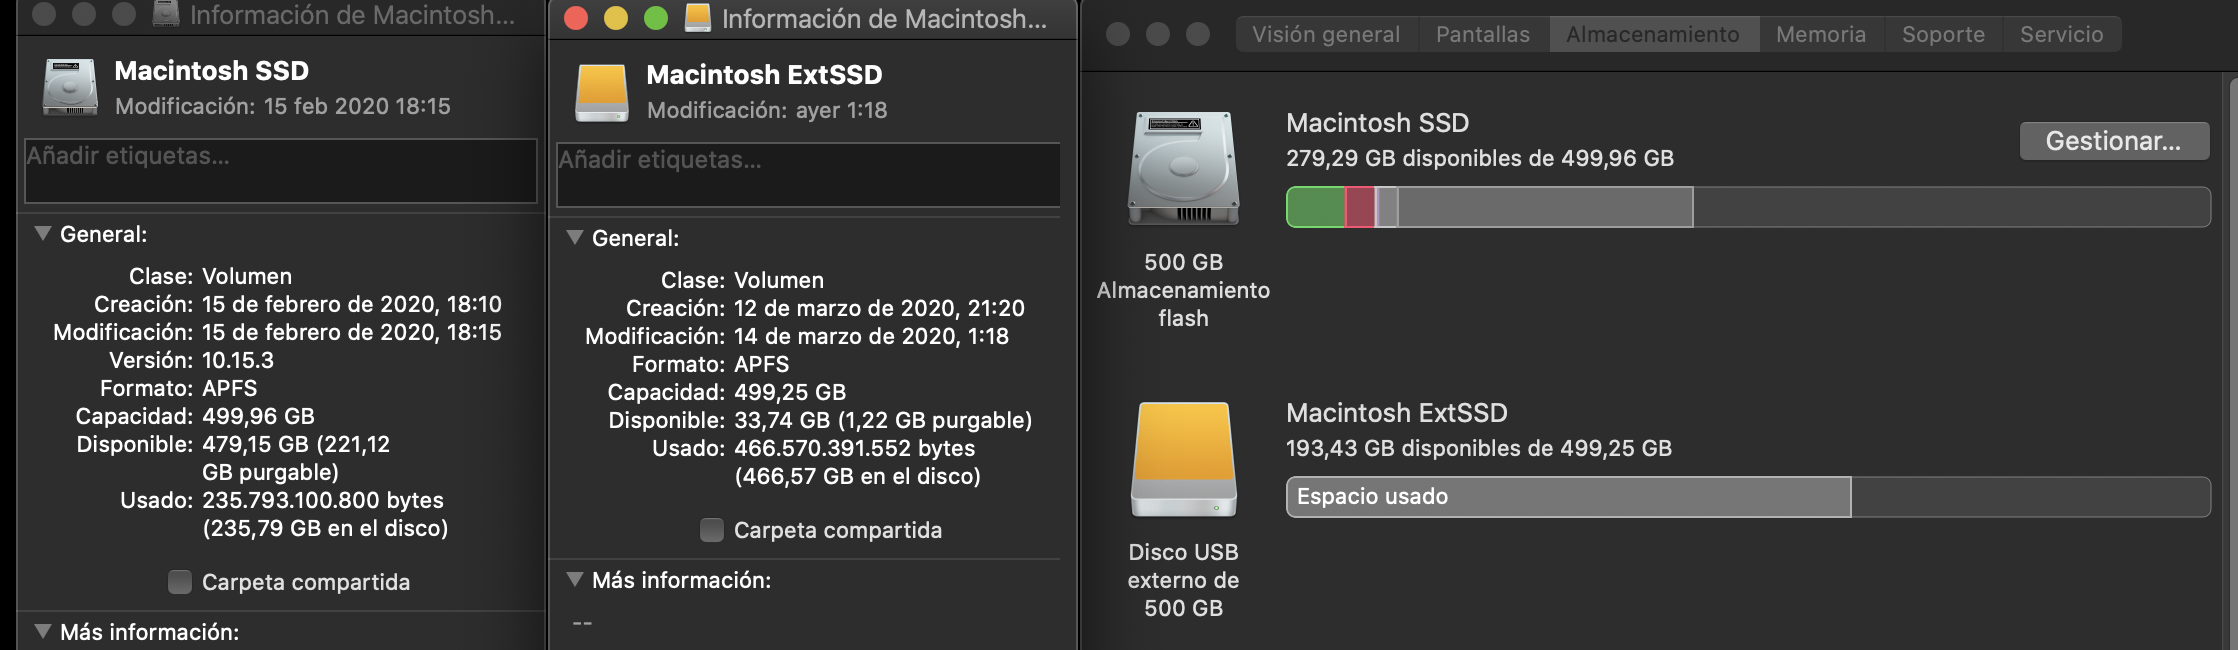The height and width of the screenshot is (650, 2238).
Task: Collapse the General section of Macintosh ExtSSD
Action: (575, 238)
